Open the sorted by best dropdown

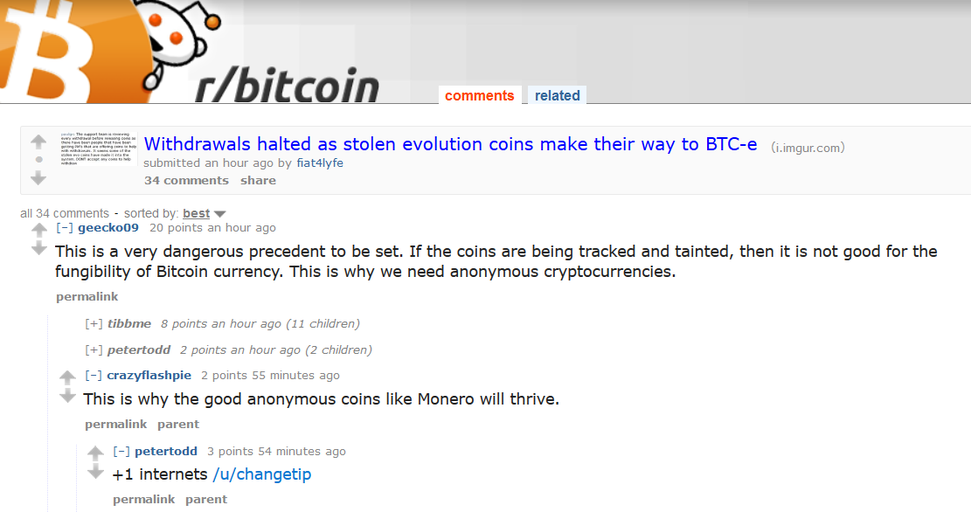pyautogui.click(x=204, y=214)
